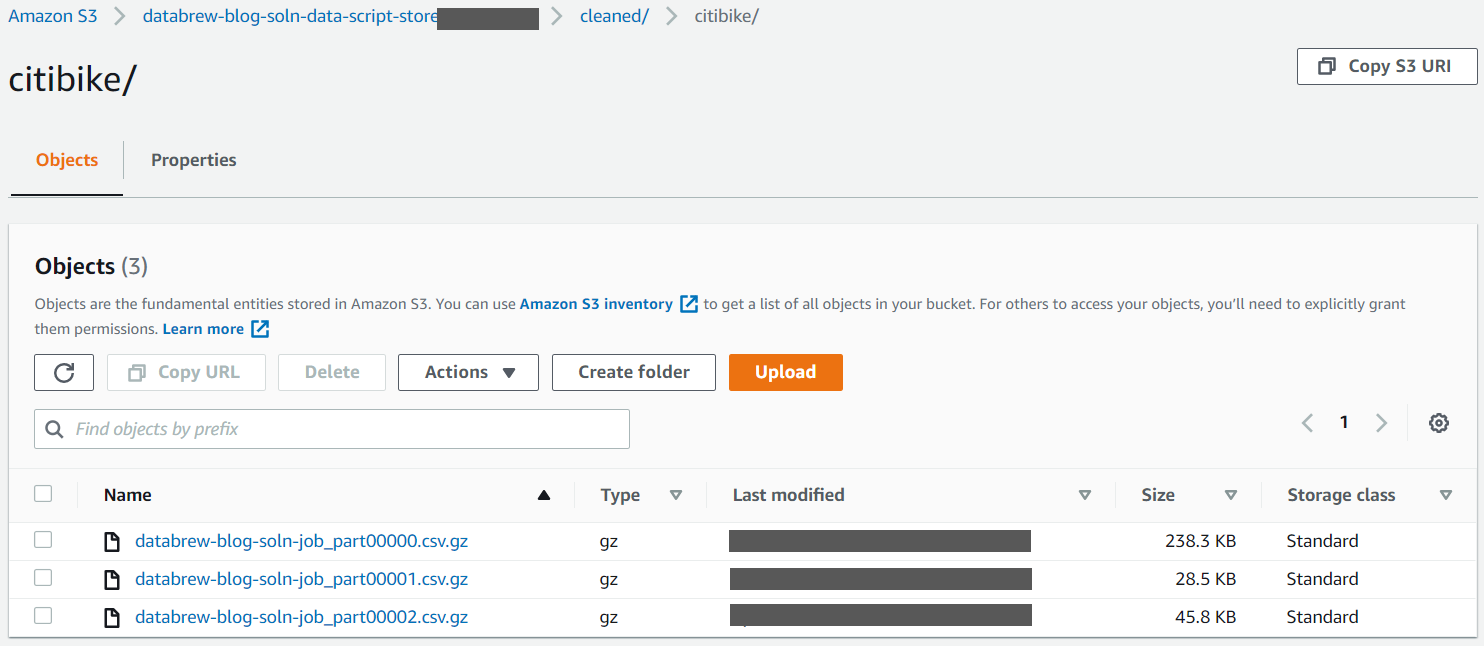The height and width of the screenshot is (646, 1484).
Task: Go to previous page arrow in pagination
Action: (x=1307, y=423)
